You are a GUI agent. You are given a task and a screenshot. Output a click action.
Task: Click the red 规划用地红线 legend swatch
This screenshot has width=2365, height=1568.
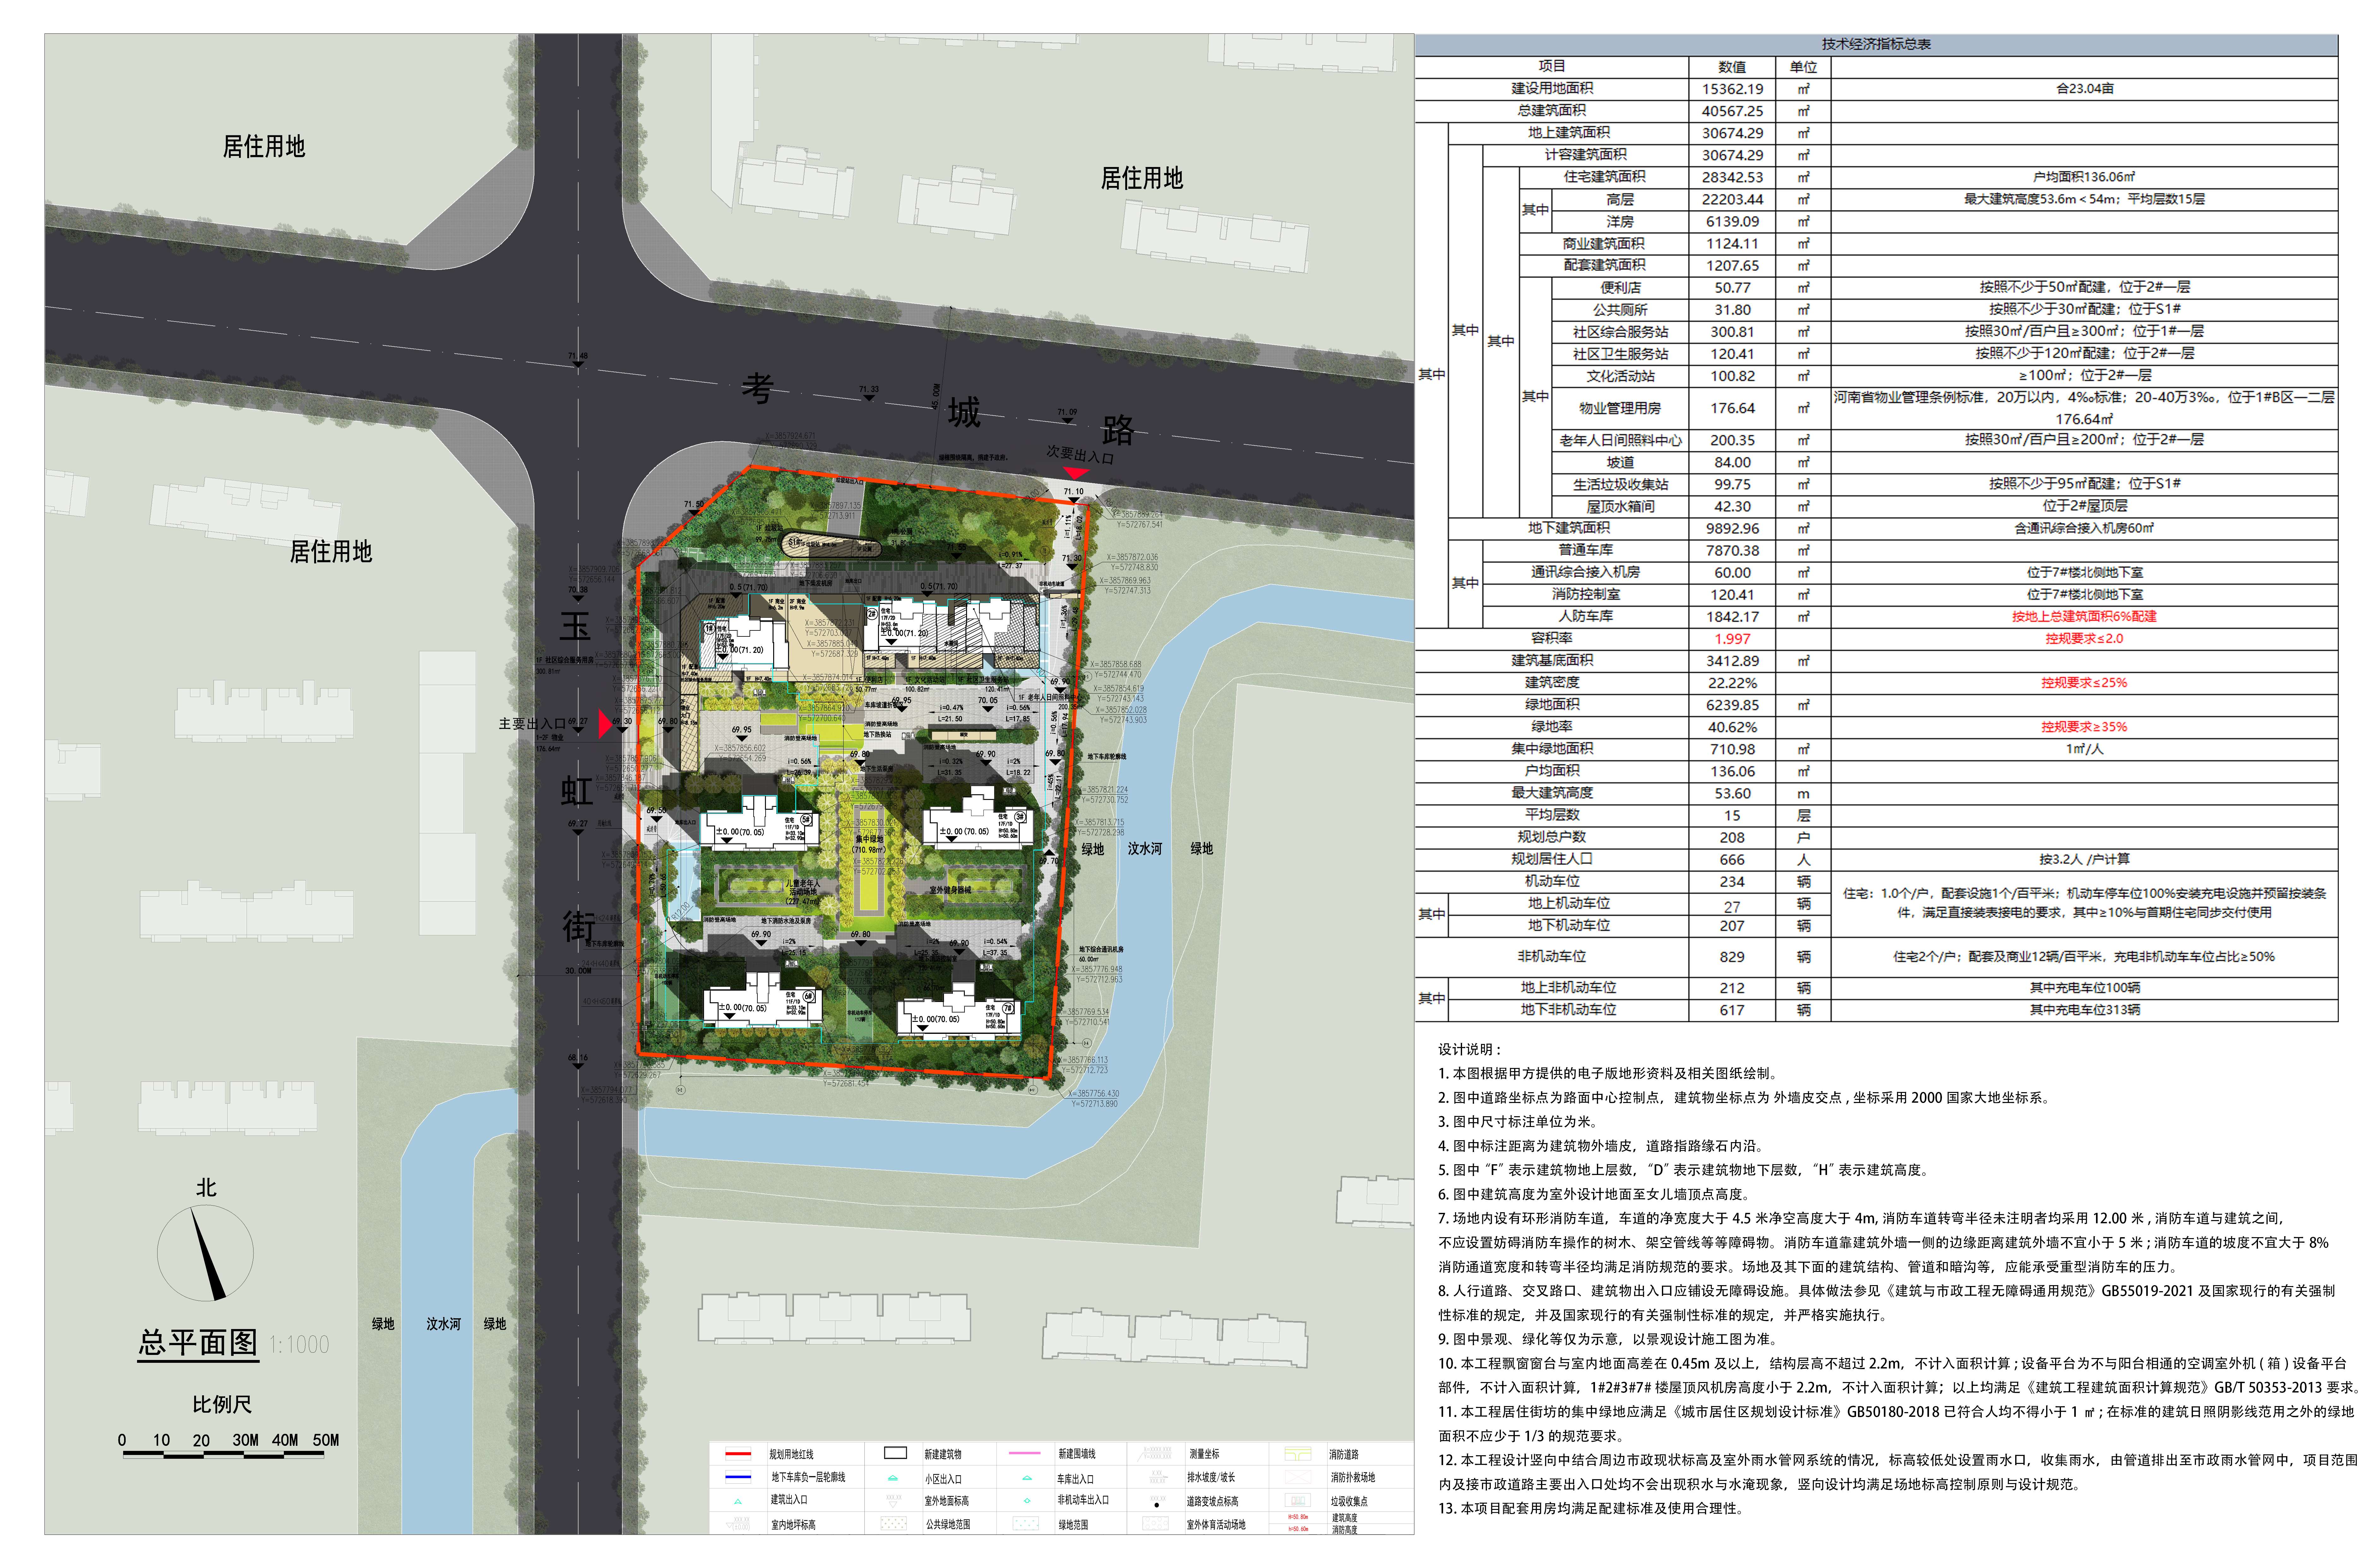738,1454
